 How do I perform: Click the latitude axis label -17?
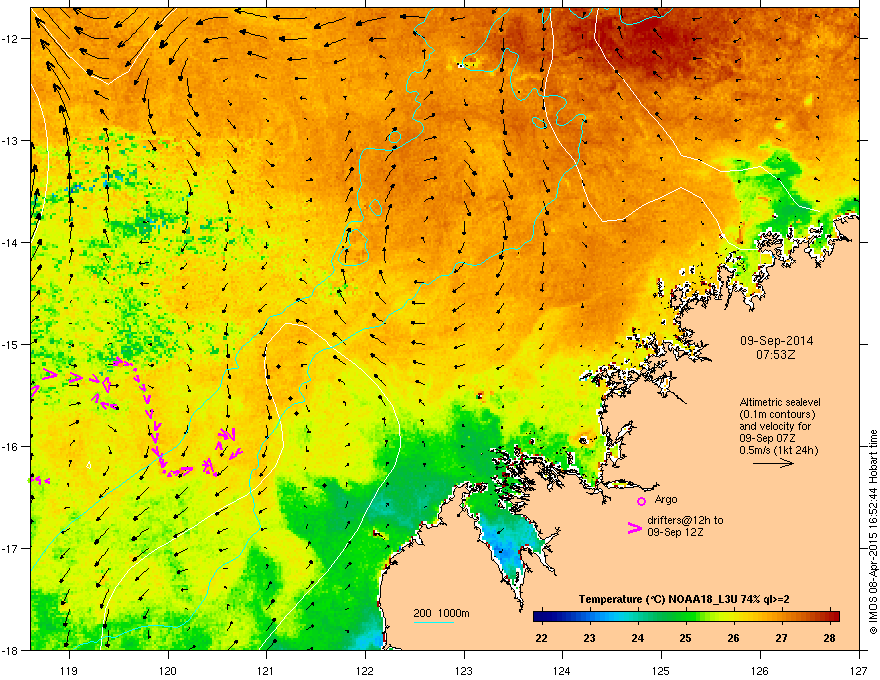click(10, 548)
